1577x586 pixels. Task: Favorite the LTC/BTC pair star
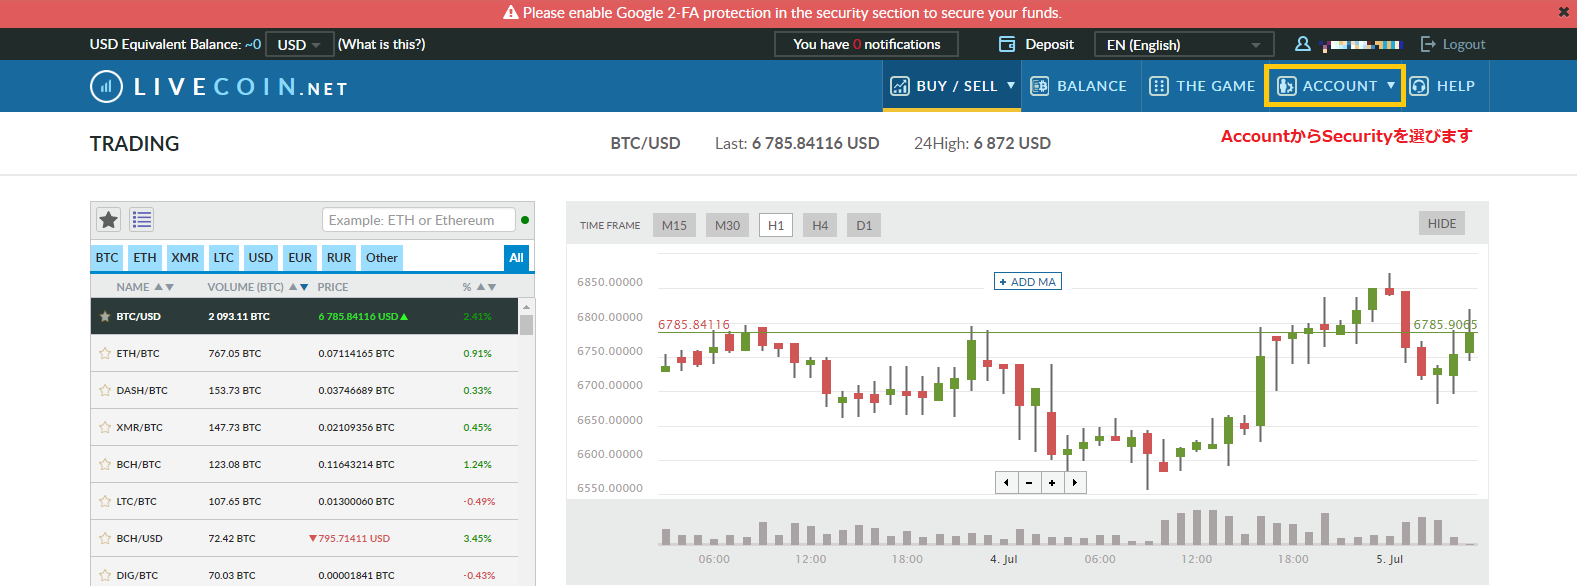105,501
